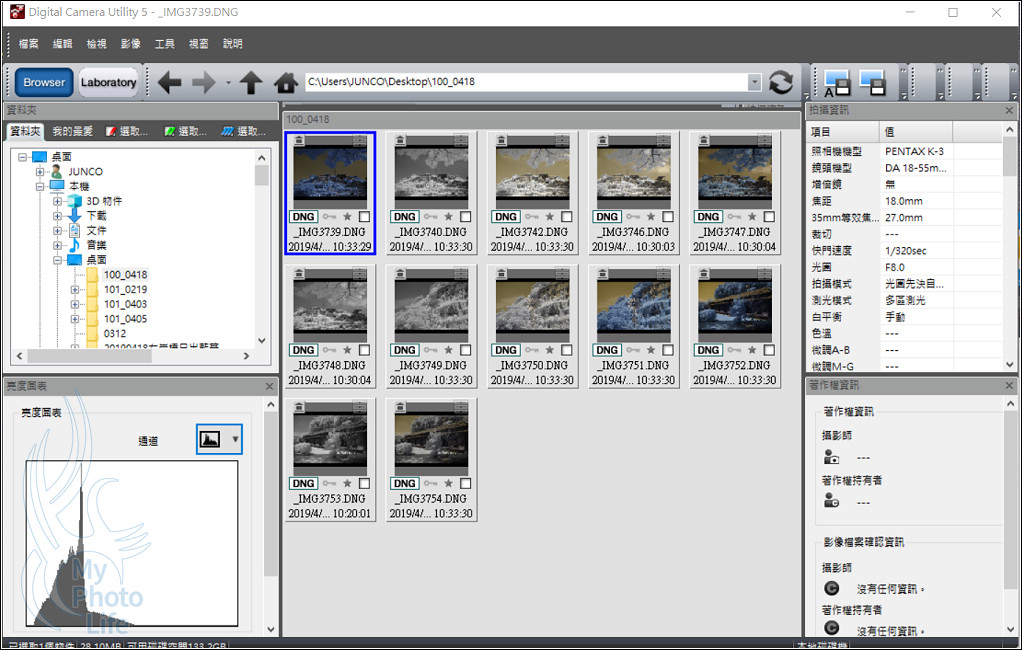Switch to Laboratory mode
This screenshot has height=650, width=1022.
pyautogui.click(x=108, y=82)
